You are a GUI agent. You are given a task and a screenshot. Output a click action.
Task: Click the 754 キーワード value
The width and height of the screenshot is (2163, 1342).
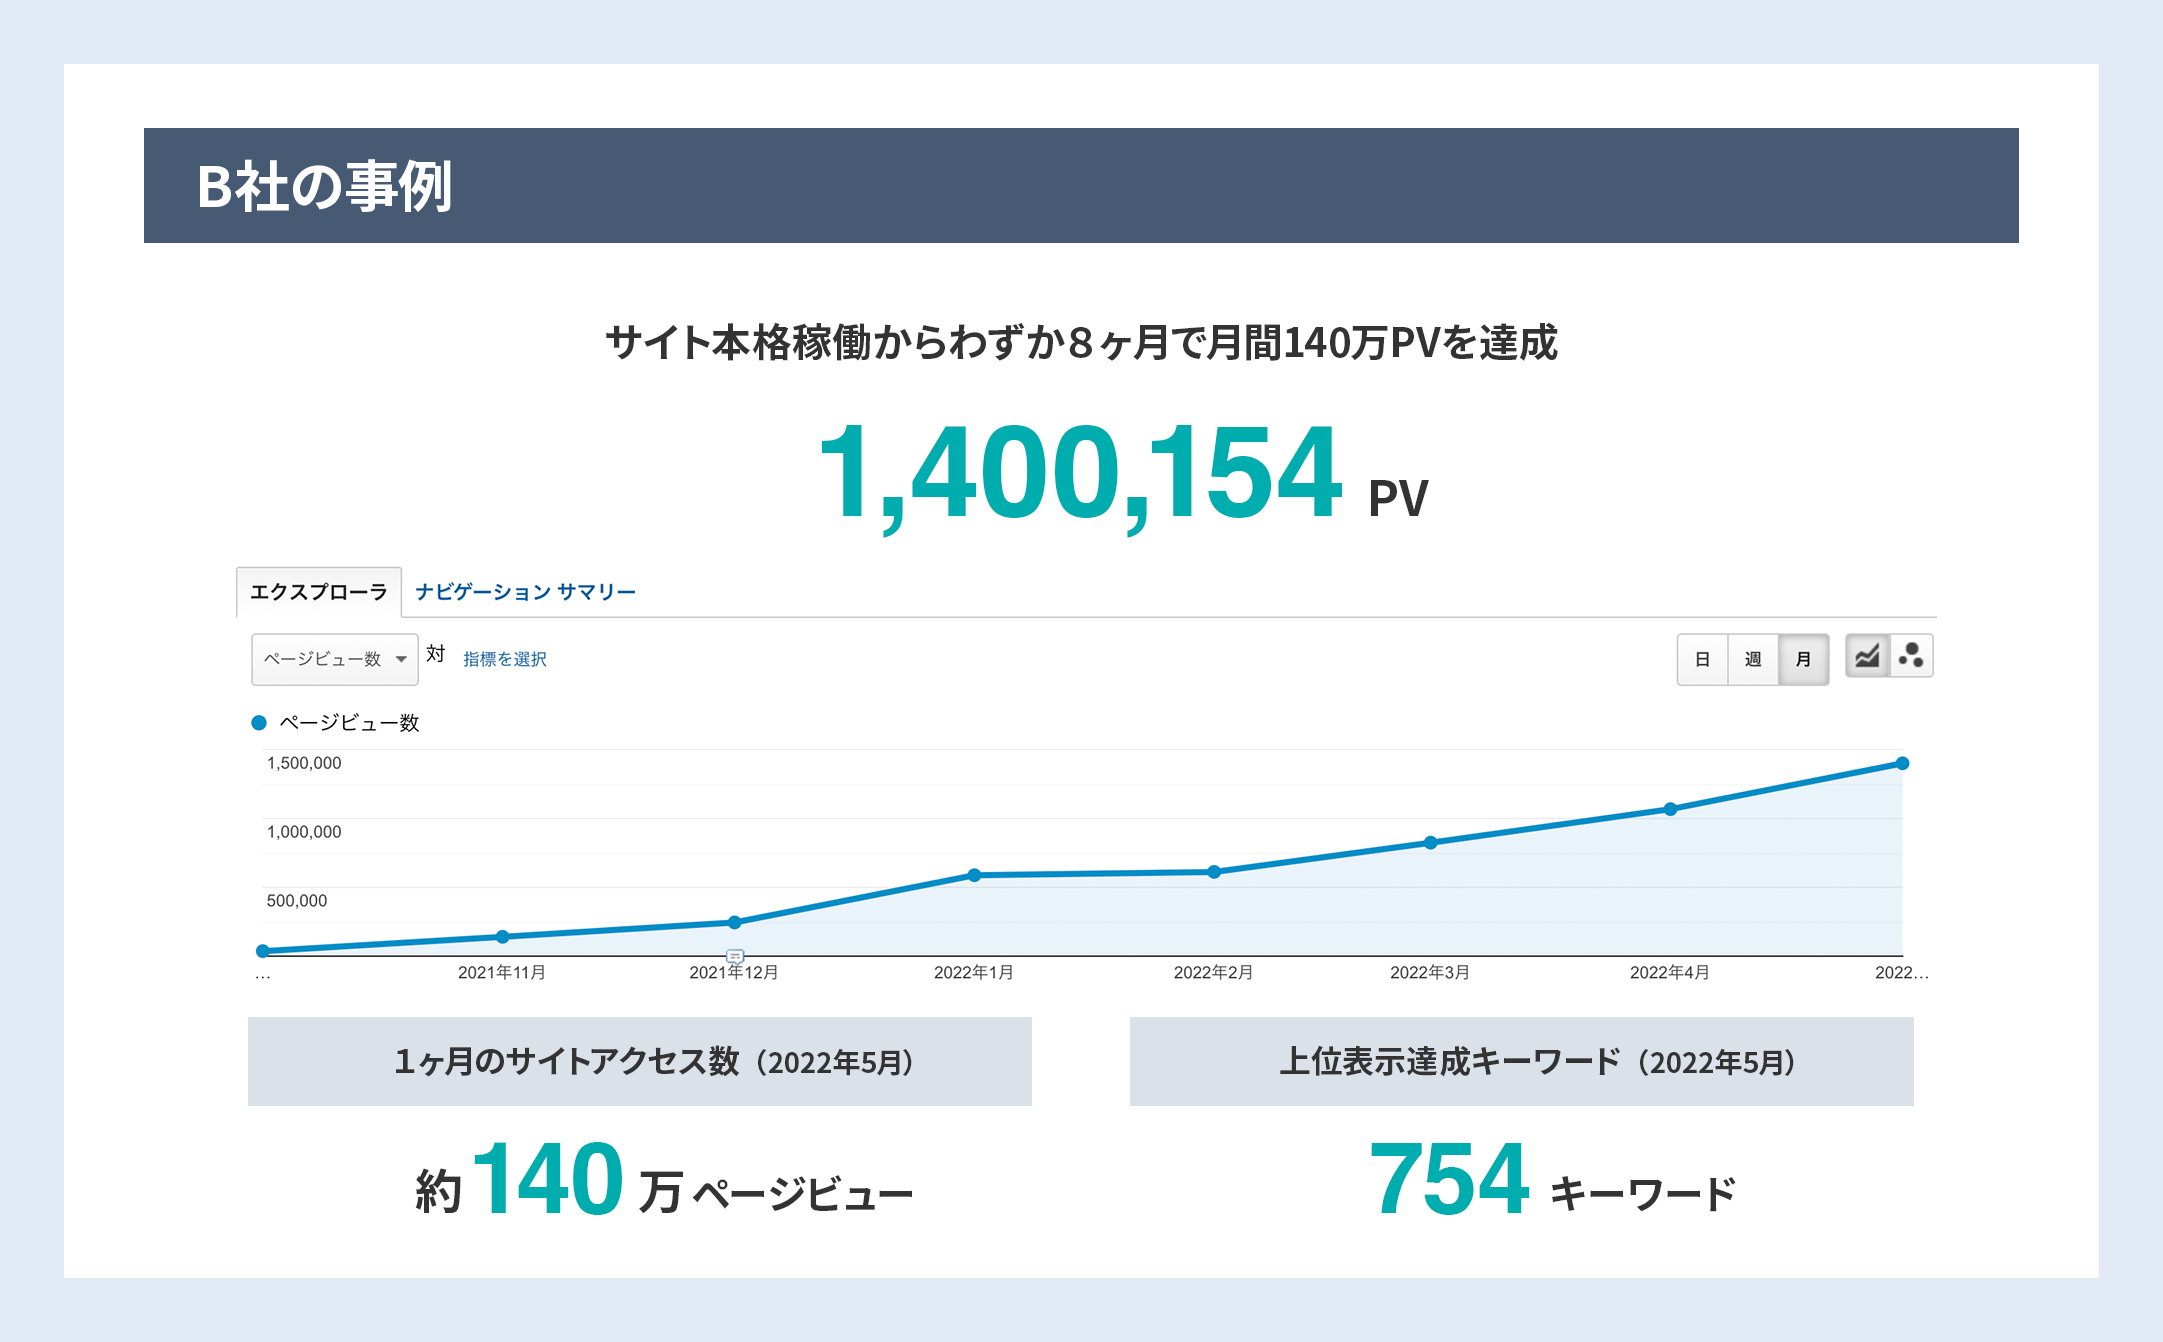1552,1180
